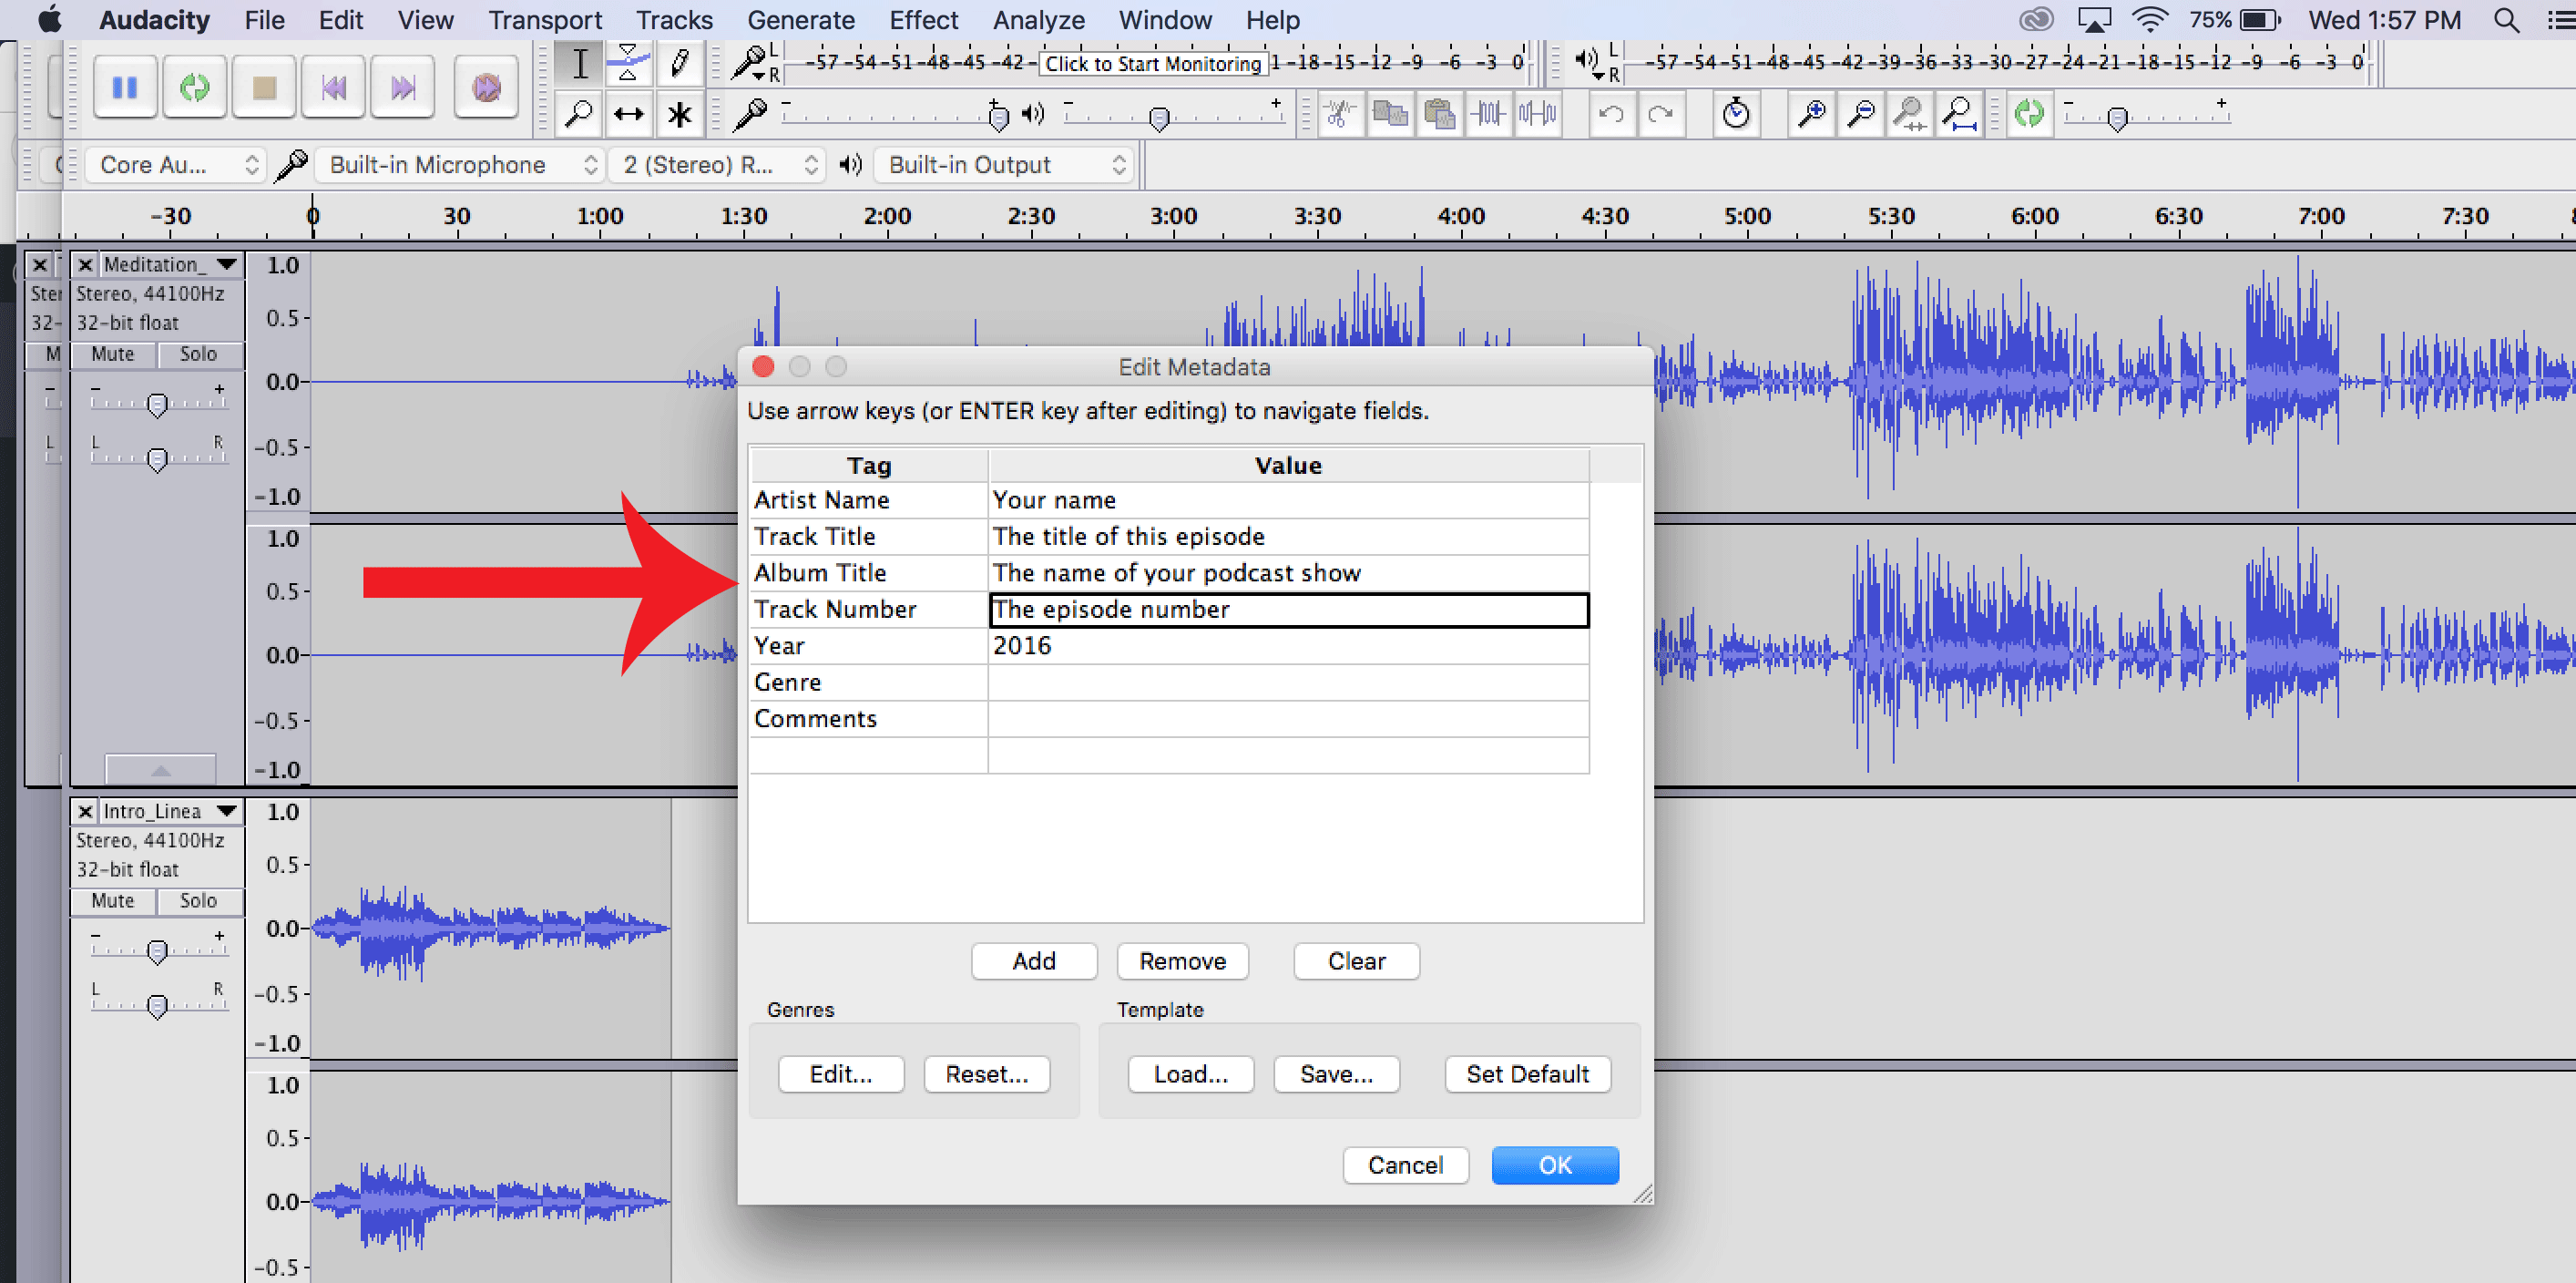Screen dimensions: 2576x1283
Task: Open the Transport menu
Action: point(545,20)
